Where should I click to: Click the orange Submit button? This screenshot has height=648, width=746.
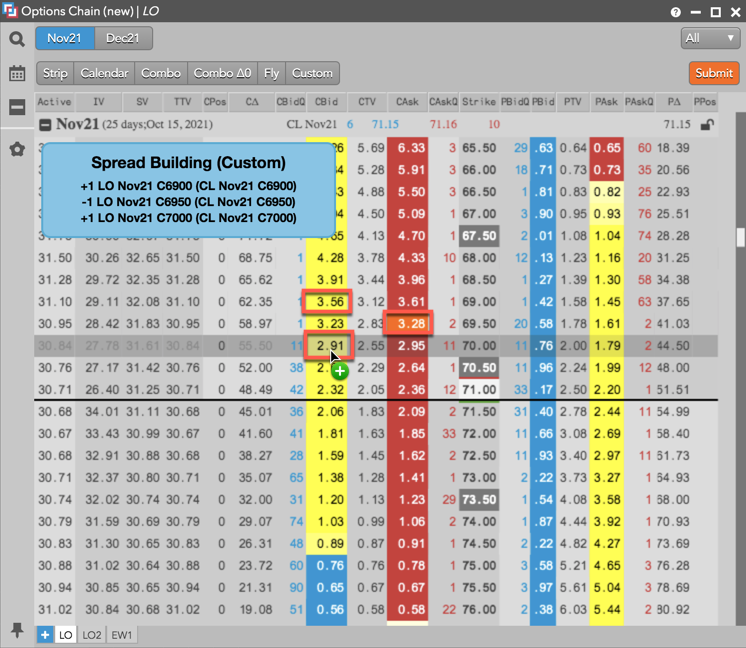[713, 73]
